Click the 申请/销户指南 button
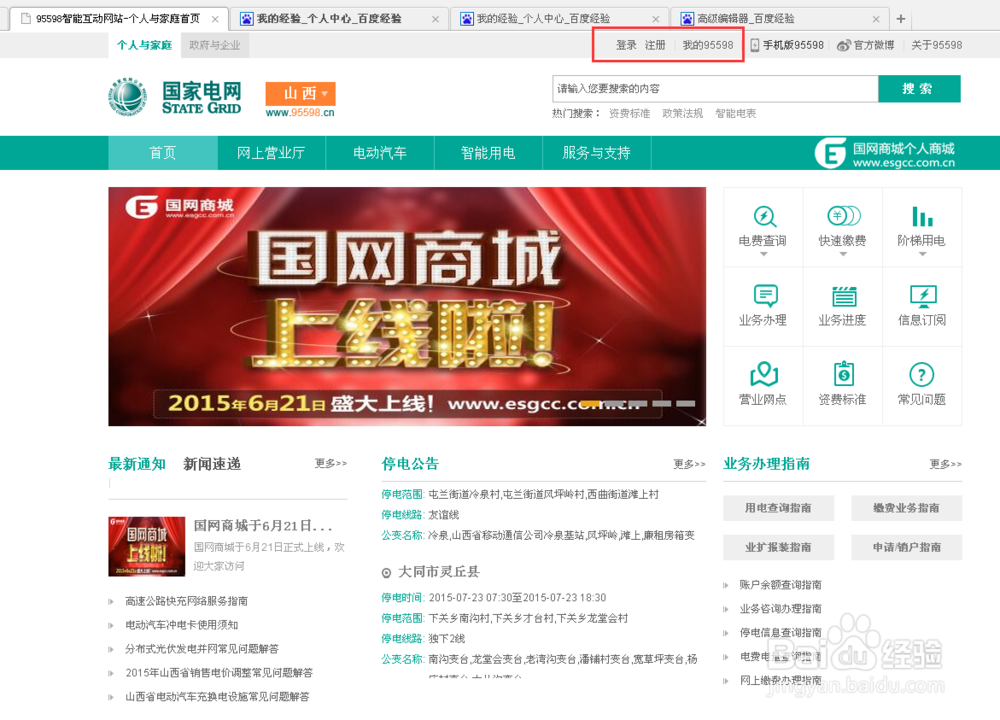The height and width of the screenshot is (720, 1000). click(x=906, y=547)
